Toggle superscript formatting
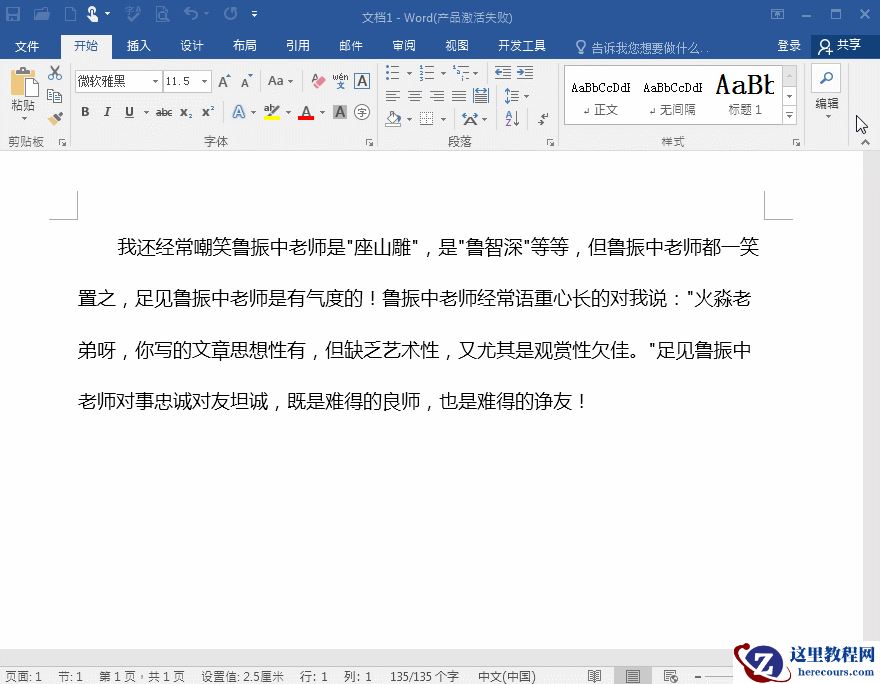This screenshot has height=684, width=880. 208,112
